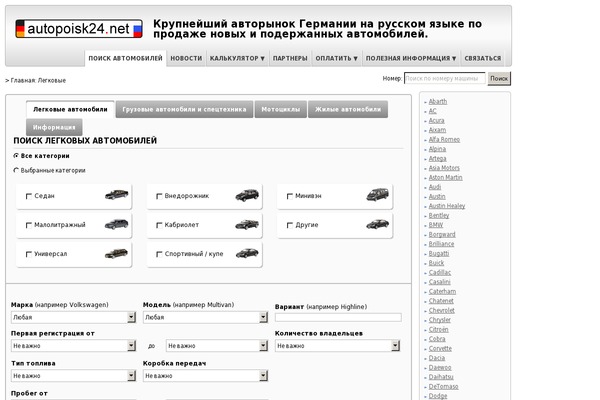This screenshot has width=600, height=400.
Task: Open the Alfa Romeo brand link
Action: click(444, 139)
